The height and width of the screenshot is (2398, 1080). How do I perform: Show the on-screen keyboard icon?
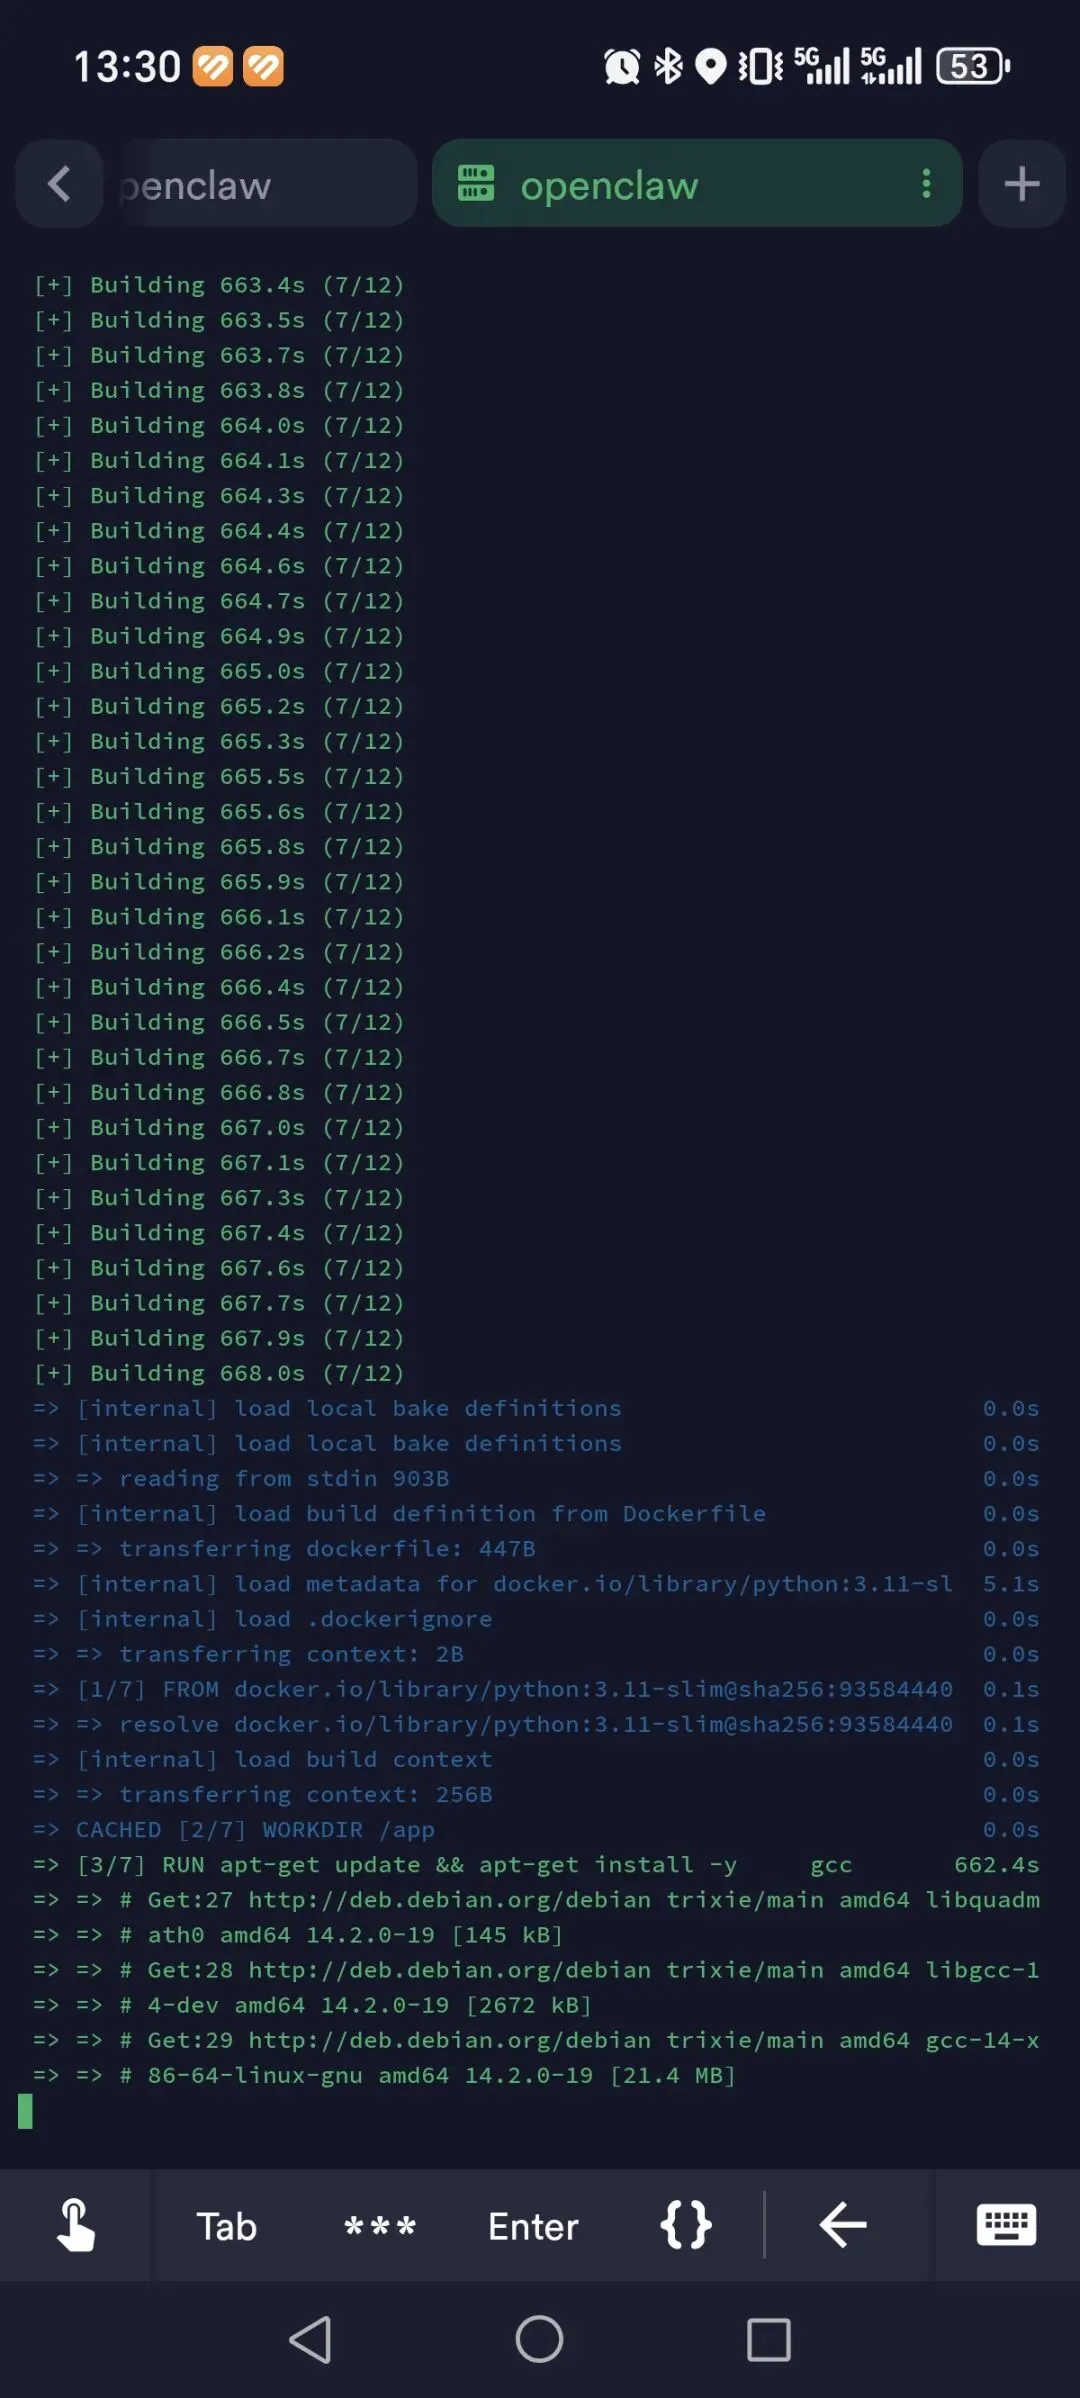(1006, 2225)
